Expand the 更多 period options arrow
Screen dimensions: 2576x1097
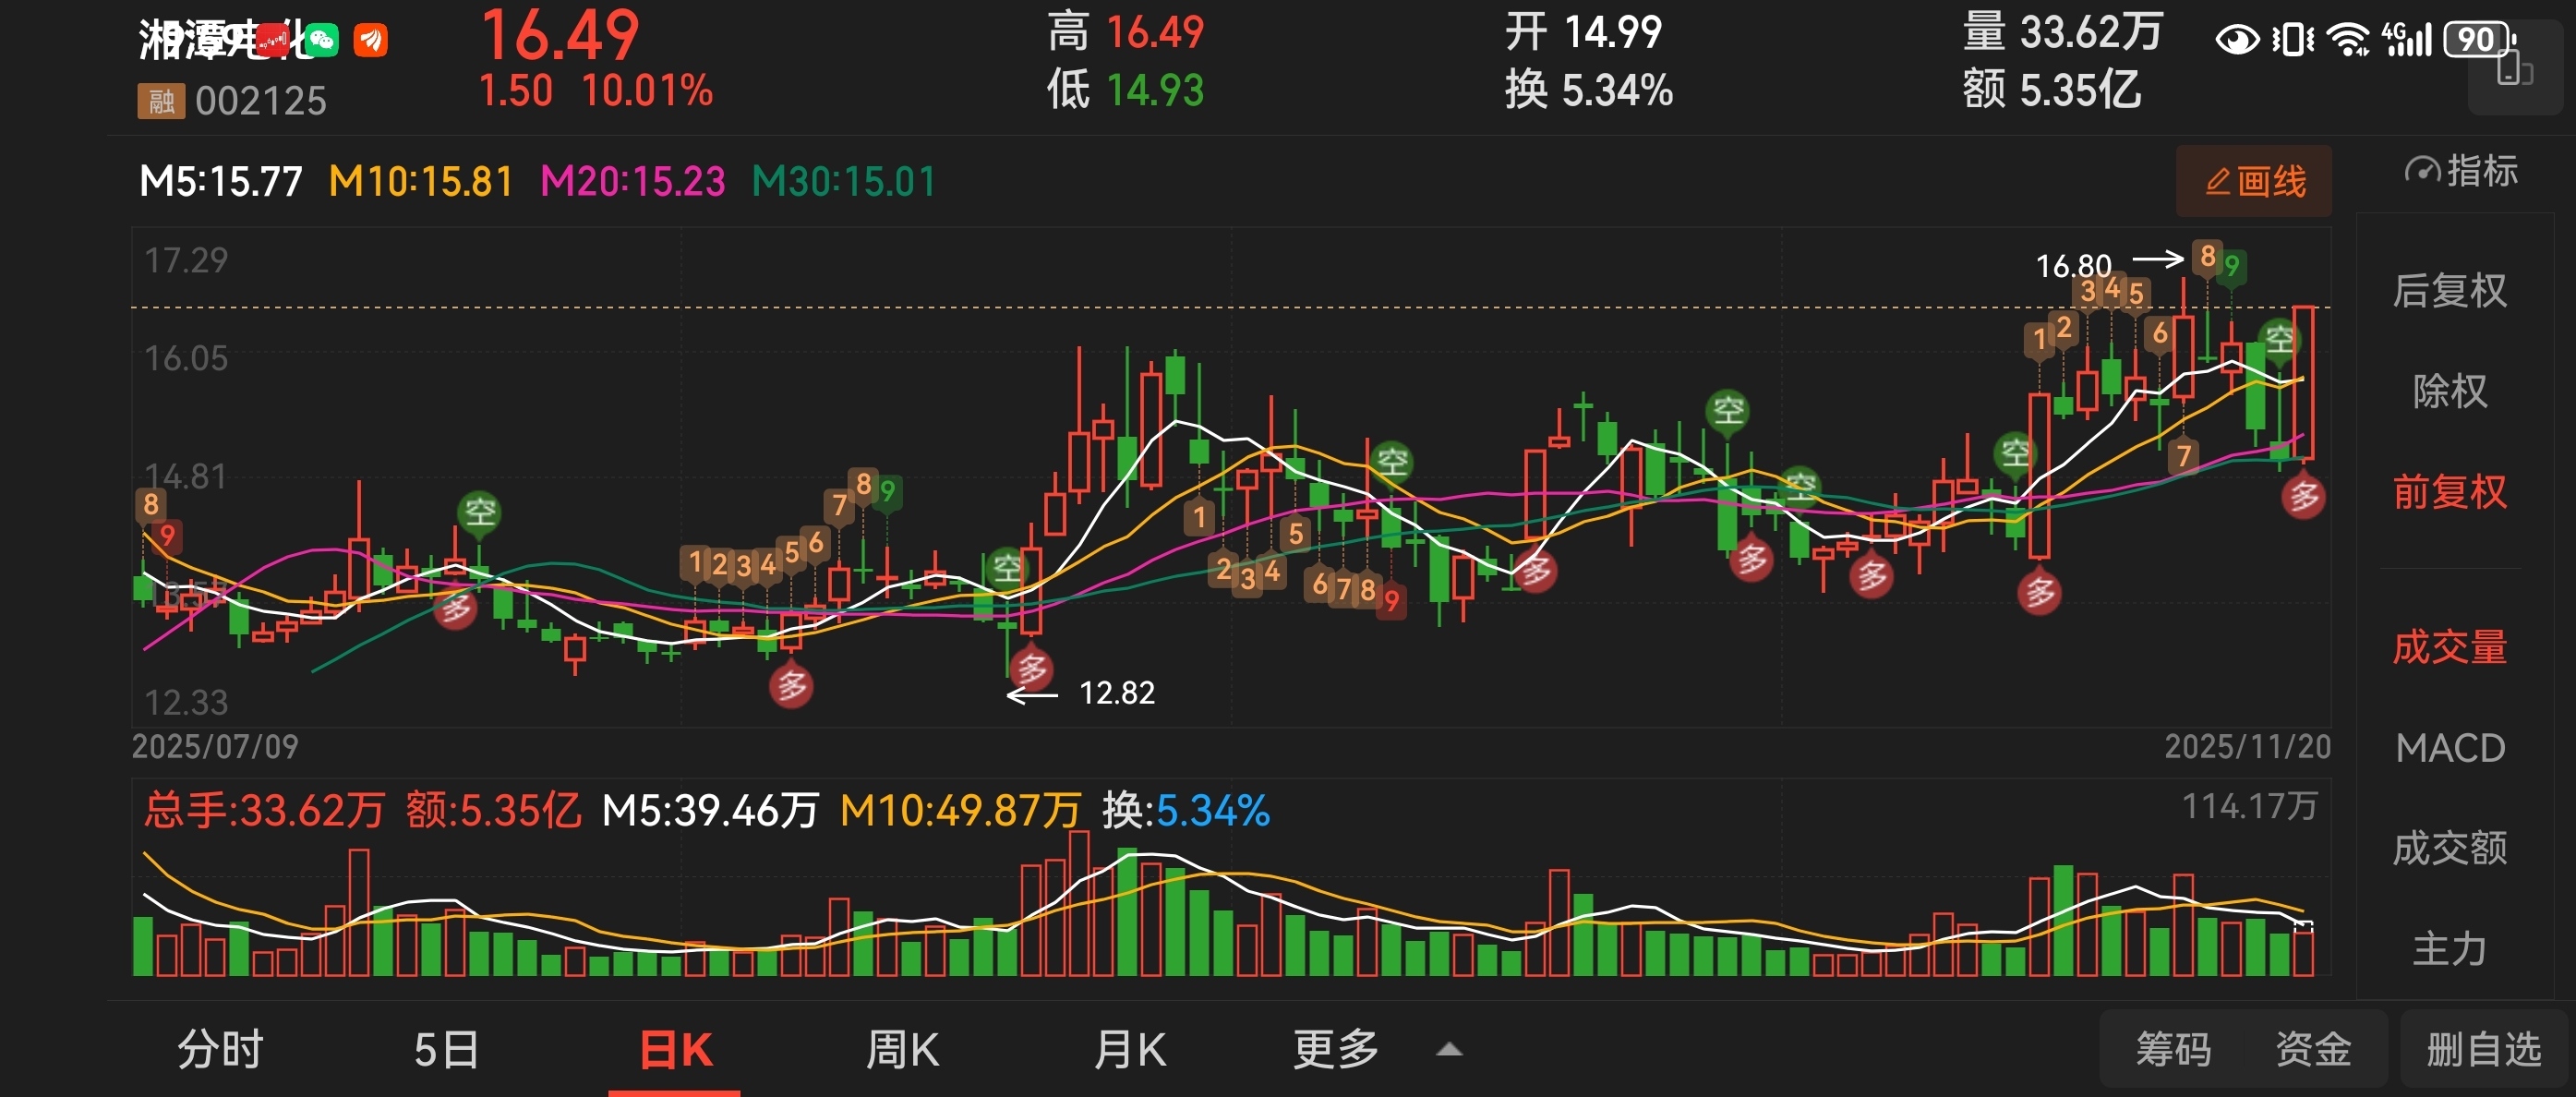pos(1449,1050)
